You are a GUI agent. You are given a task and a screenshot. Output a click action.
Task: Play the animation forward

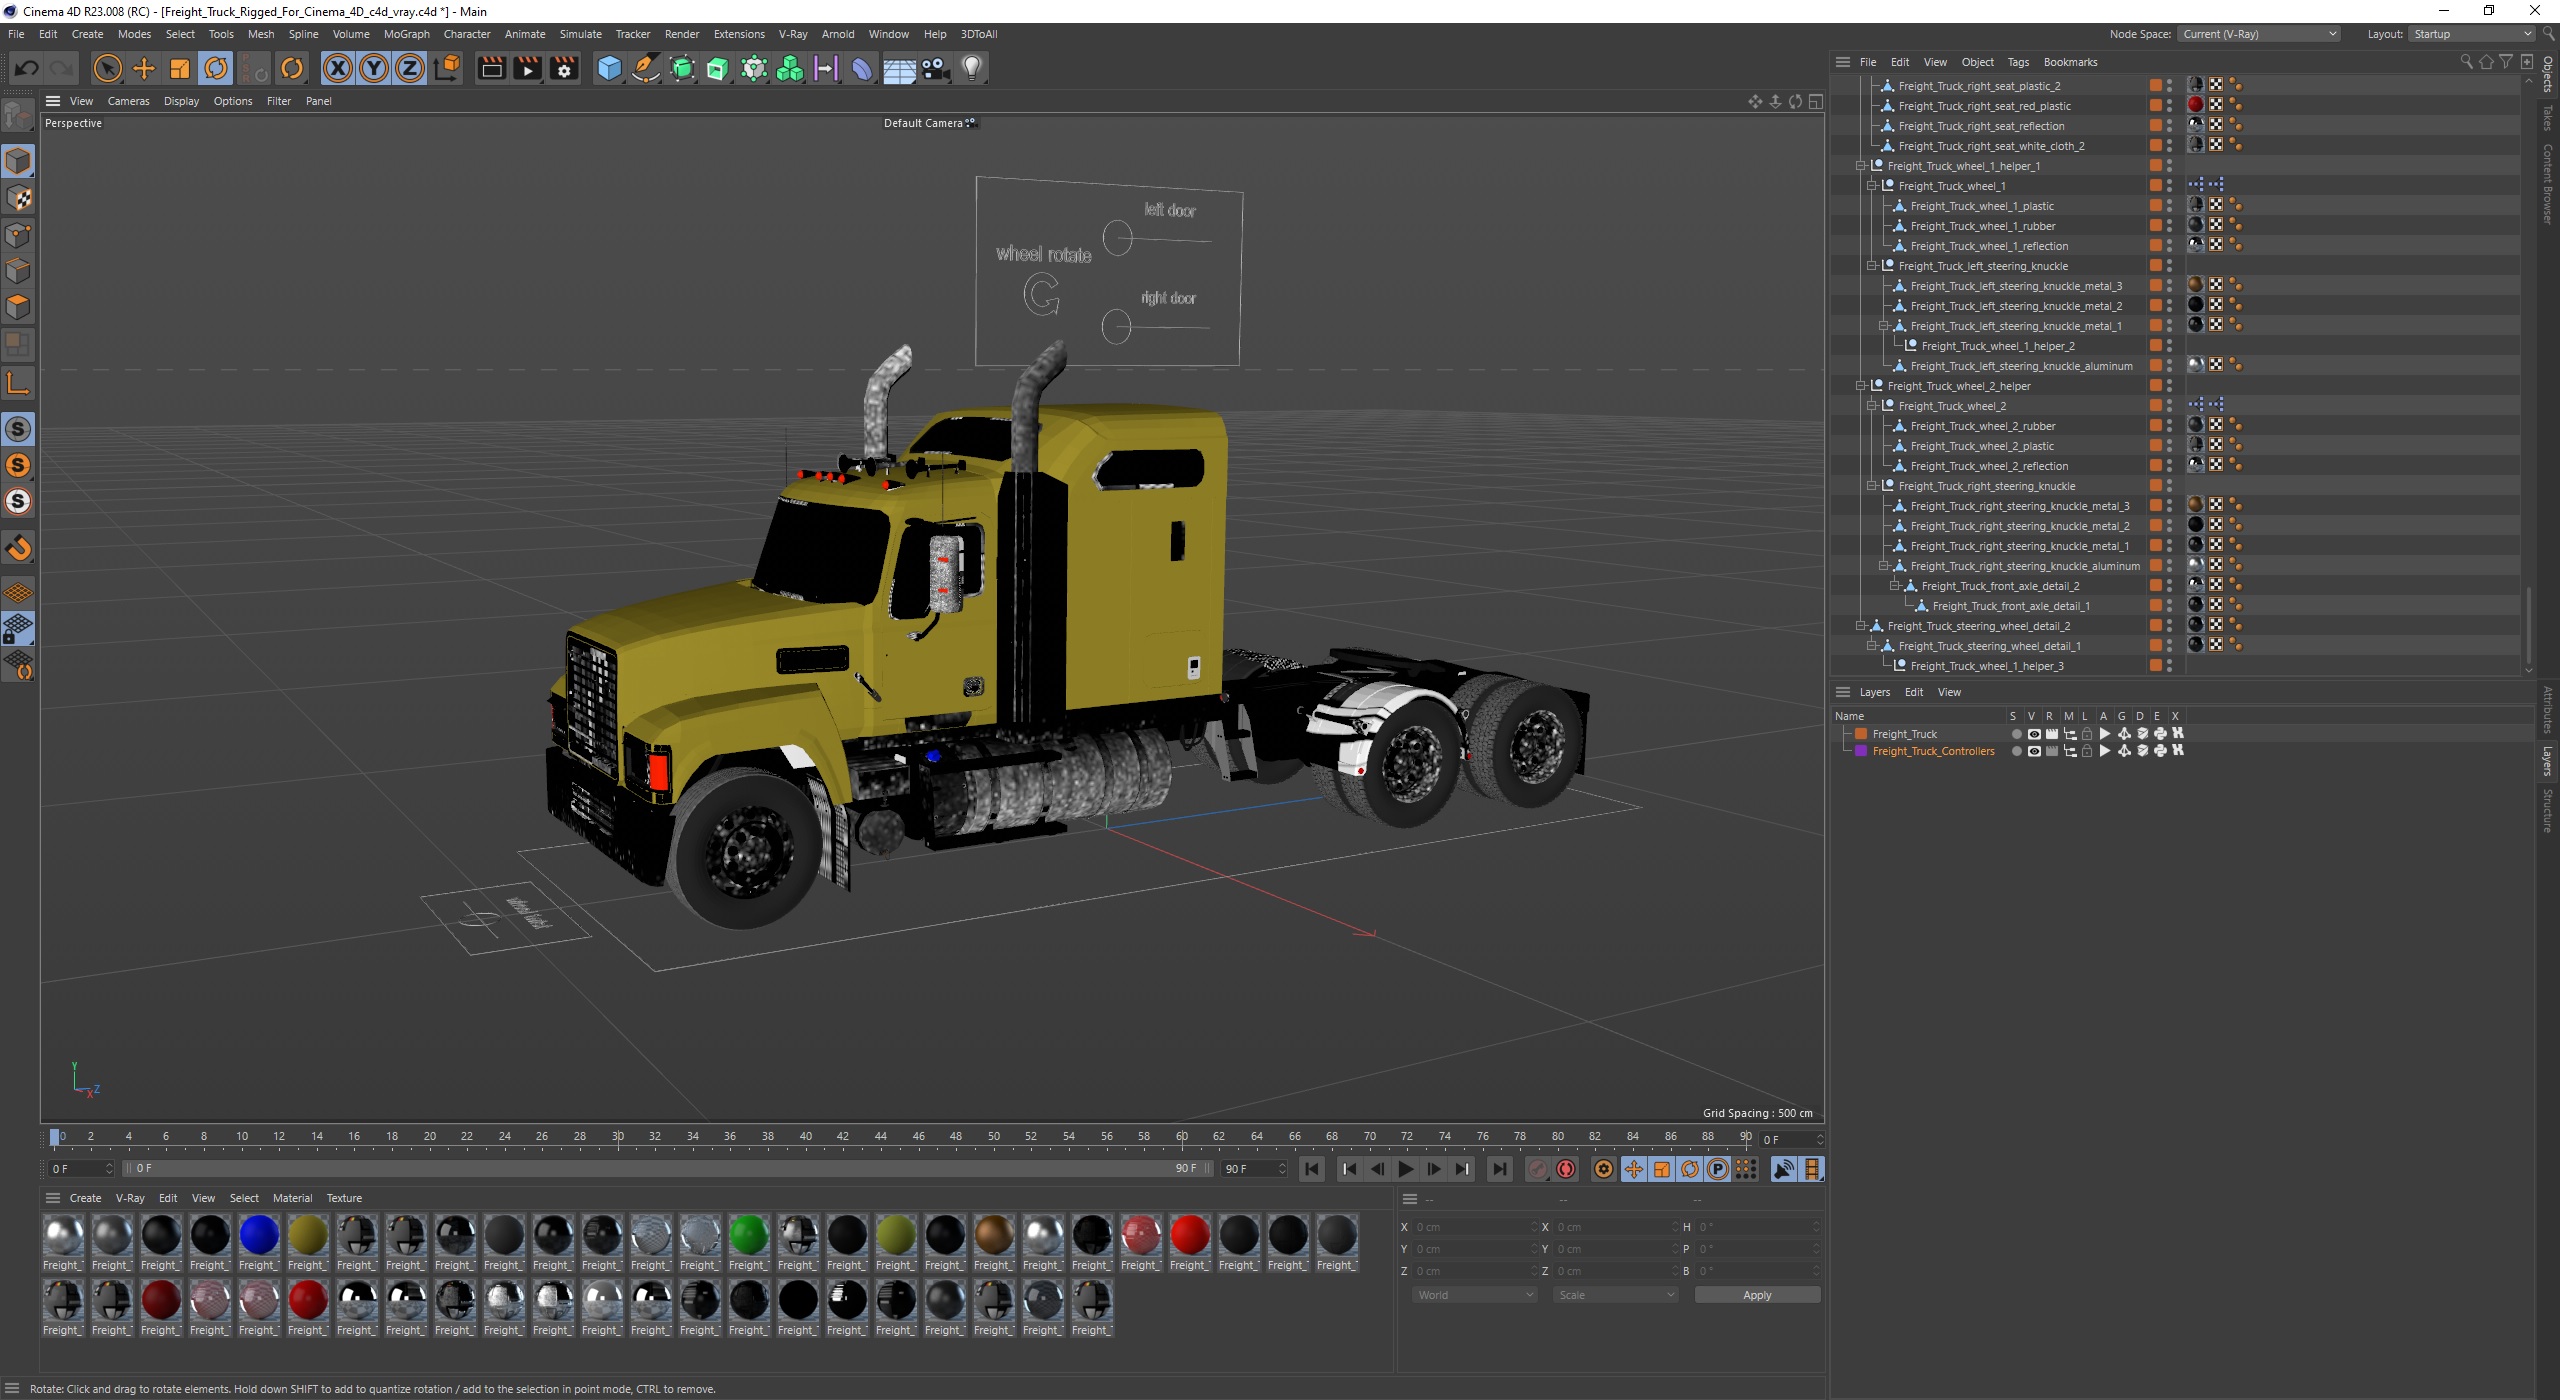coord(1406,1169)
